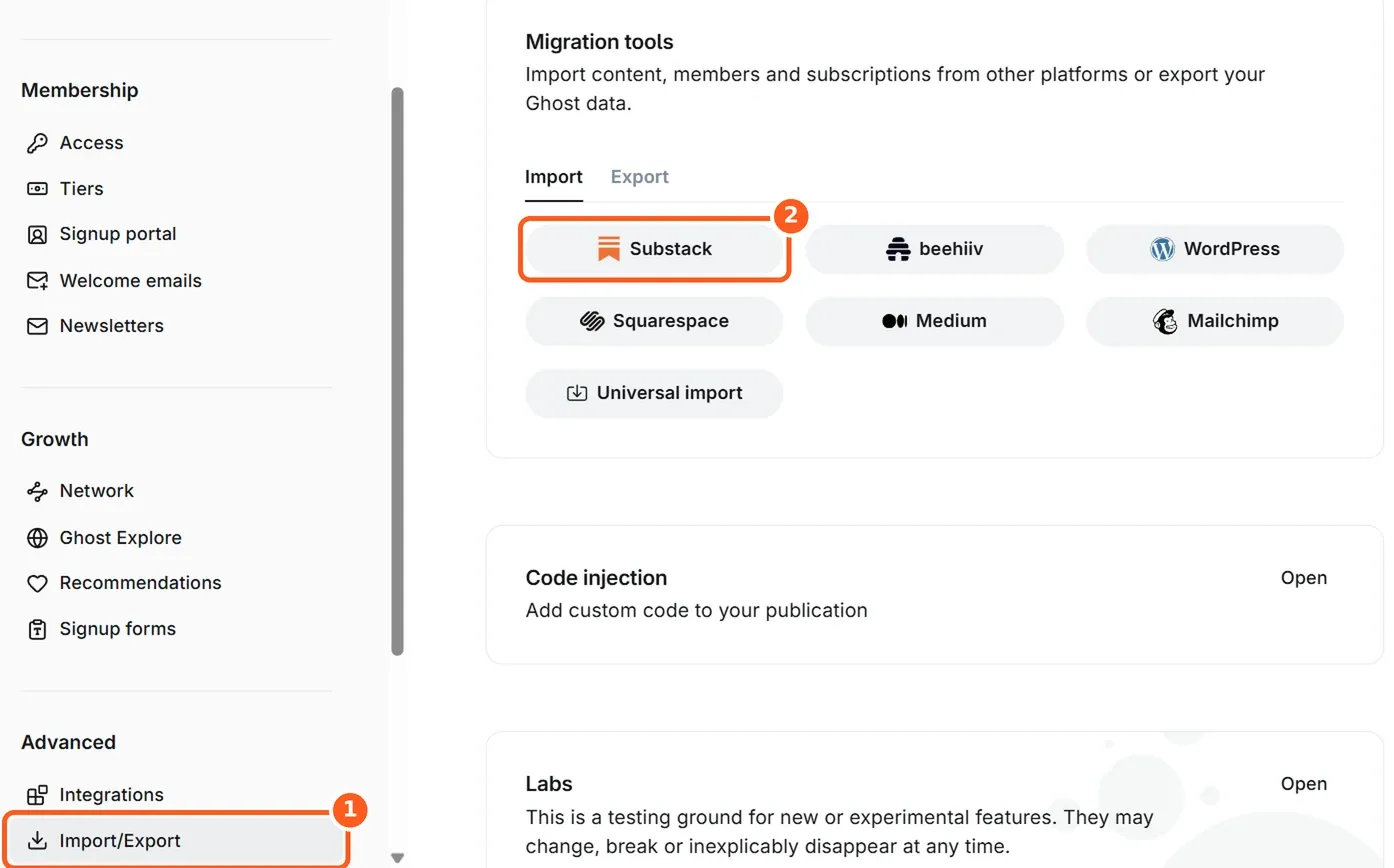Click the Newsletters envelope icon
The height and width of the screenshot is (868, 1394).
(37, 326)
